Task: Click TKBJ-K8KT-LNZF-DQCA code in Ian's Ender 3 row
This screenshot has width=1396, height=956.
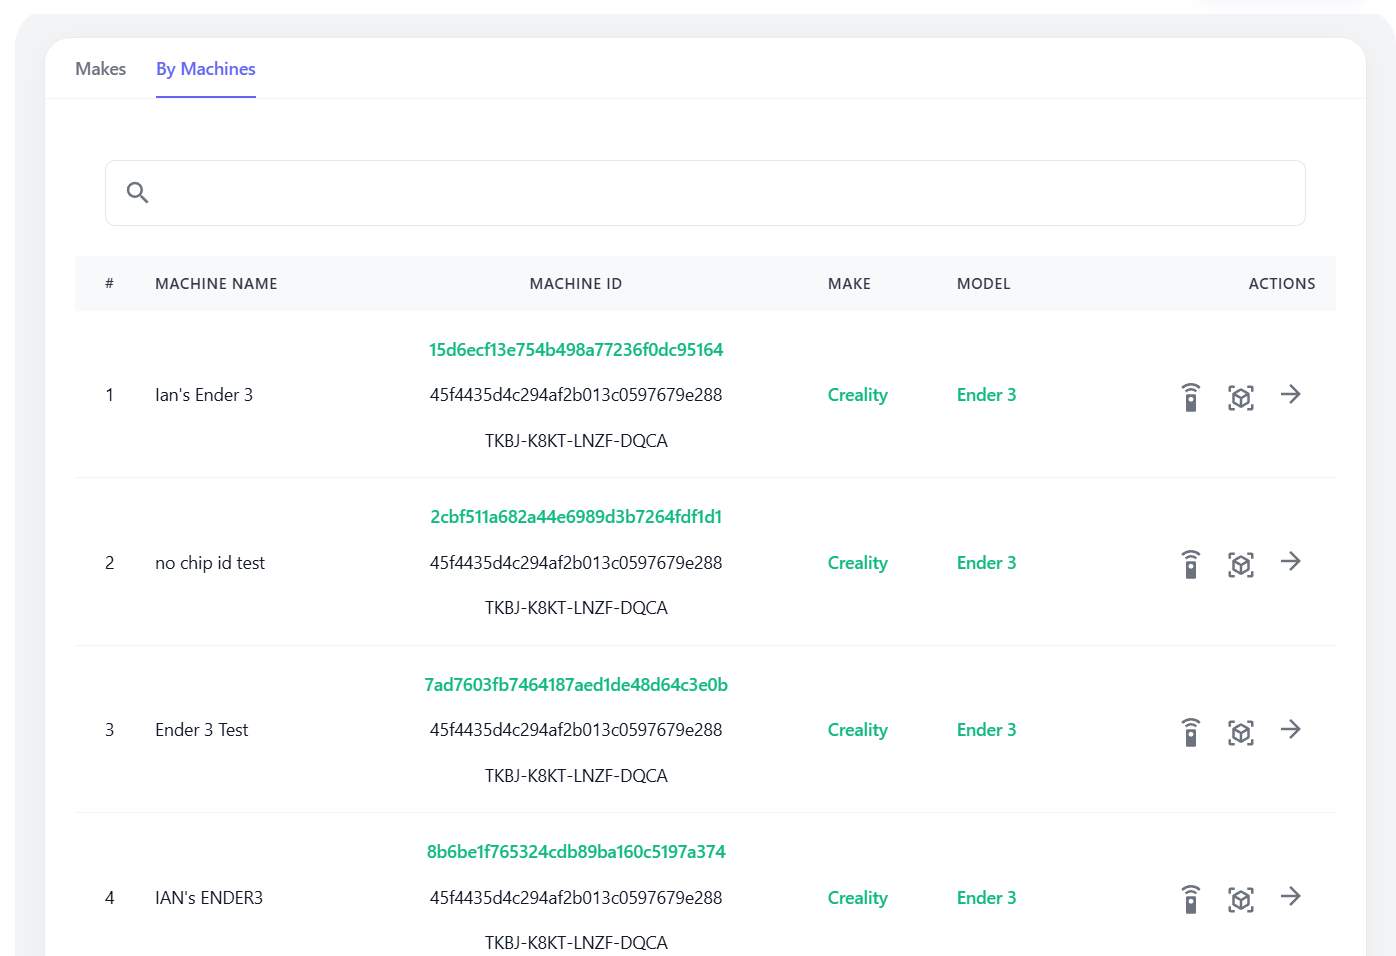Action: pos(576,441)
